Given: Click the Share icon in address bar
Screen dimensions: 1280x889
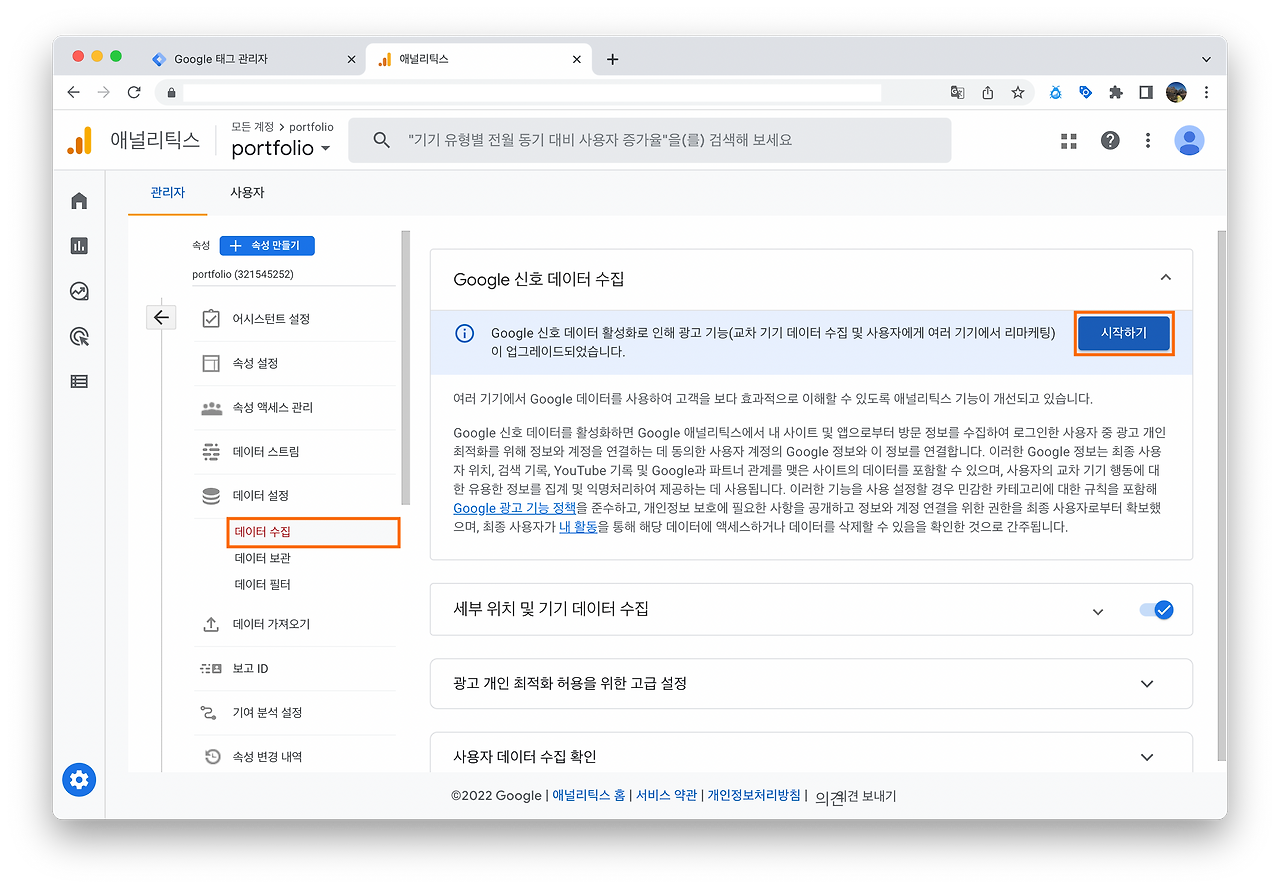Looking at the screenshot, I should click(x=988, y=92).
